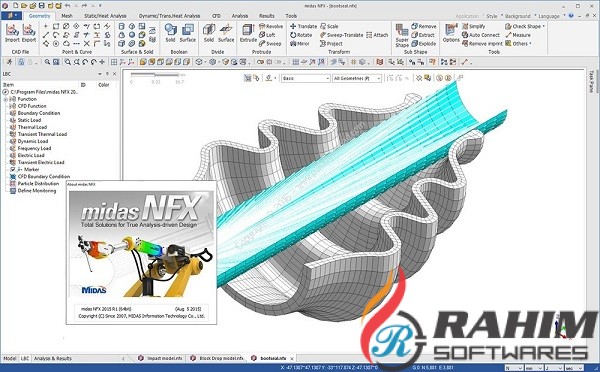The height and width of the screenshot is (372, 600).
Task: Click the Revolve protrude tool
Action: click(271, 26)
